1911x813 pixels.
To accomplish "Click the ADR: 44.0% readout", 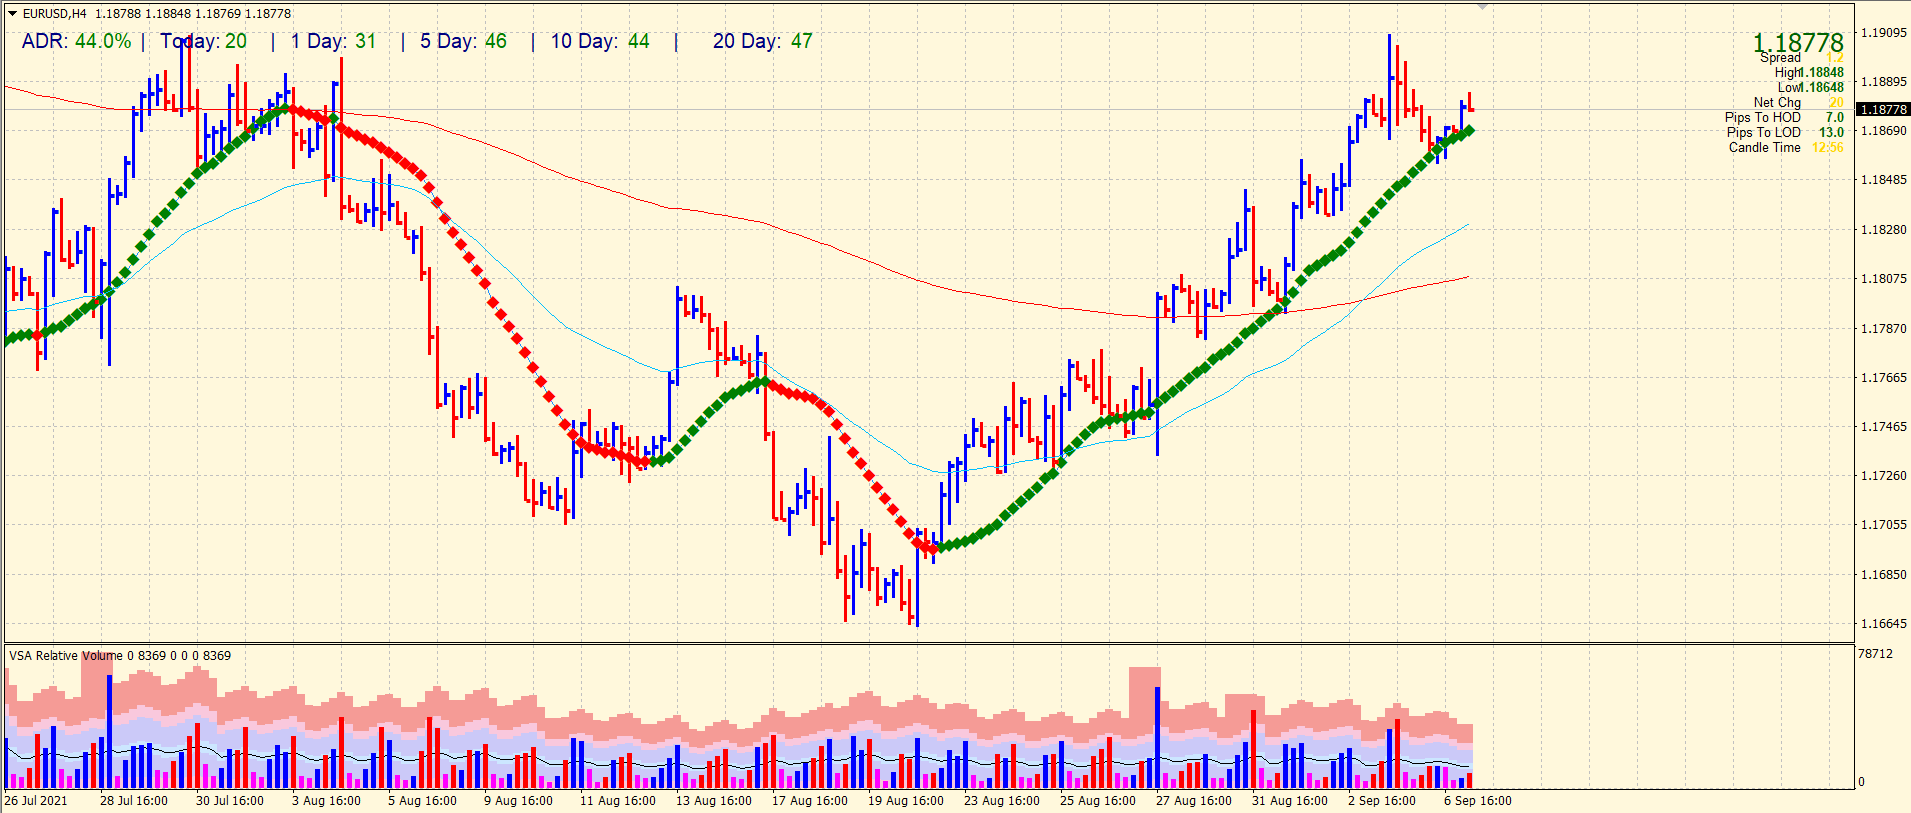I will tap(76, 41).
